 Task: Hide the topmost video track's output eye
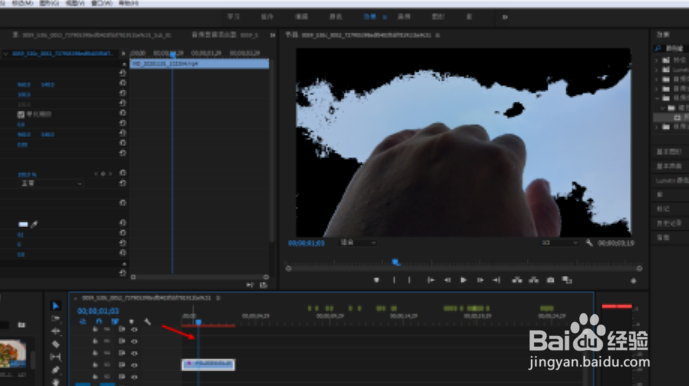(x=134, y=329)
